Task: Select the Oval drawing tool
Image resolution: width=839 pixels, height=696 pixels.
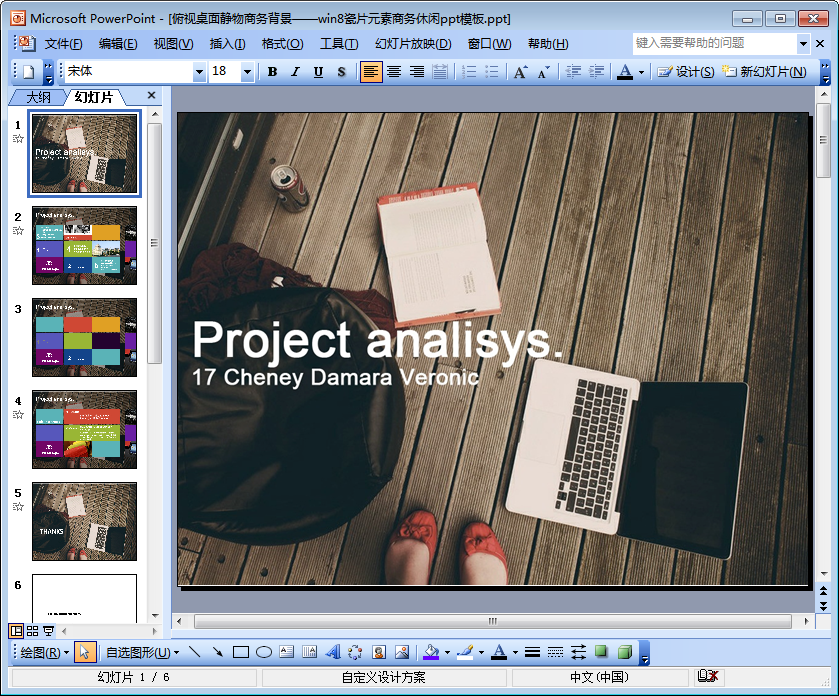Action: (264, 652)
